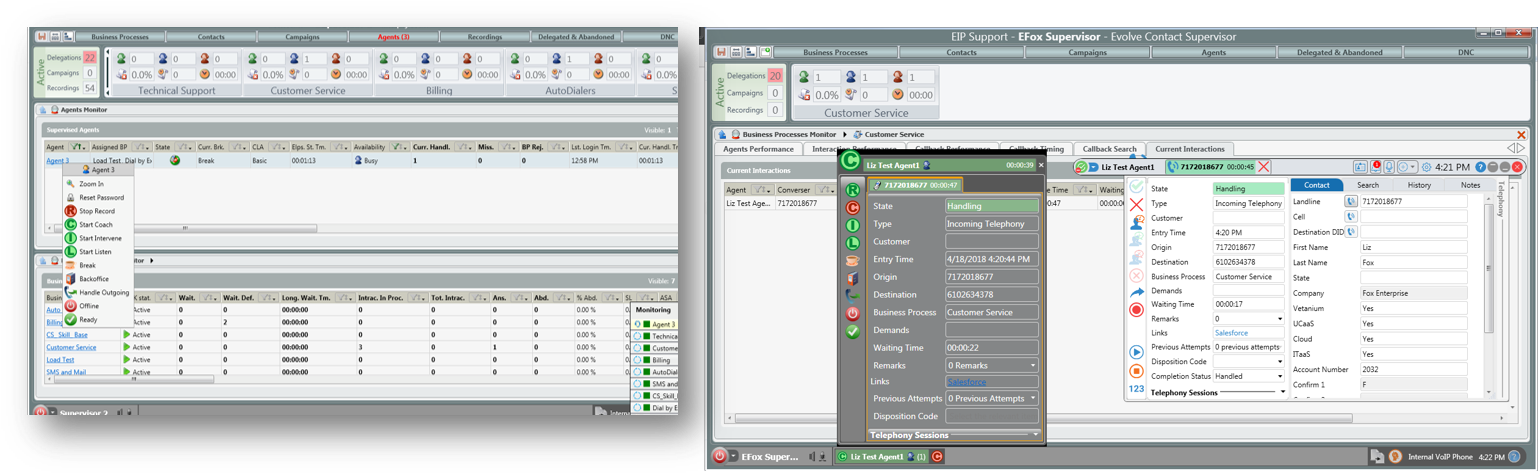Toggle Agent 3 in Monitoring list
This screenshot has width=1538, height=473.
(655, 324)
